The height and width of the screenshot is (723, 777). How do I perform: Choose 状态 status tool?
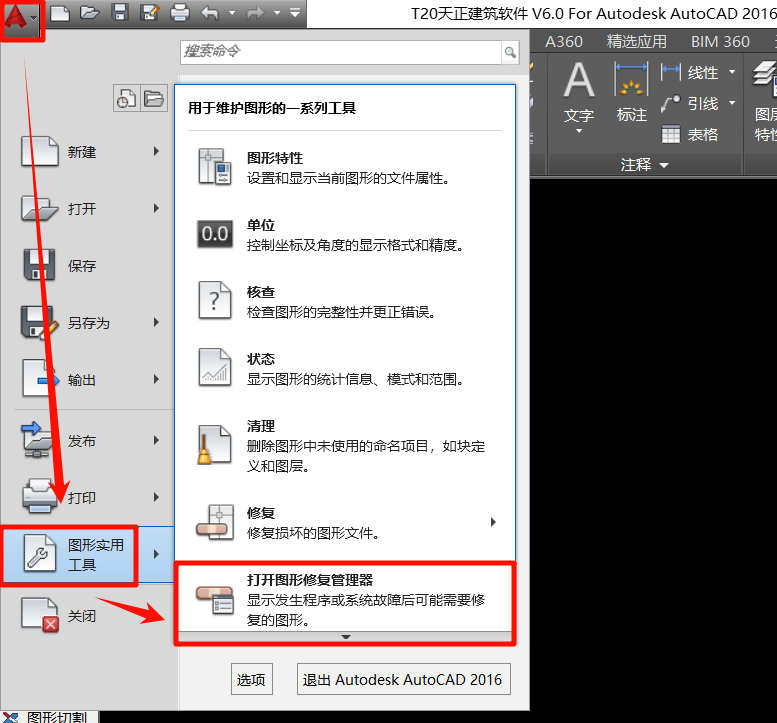click(345, 369)
